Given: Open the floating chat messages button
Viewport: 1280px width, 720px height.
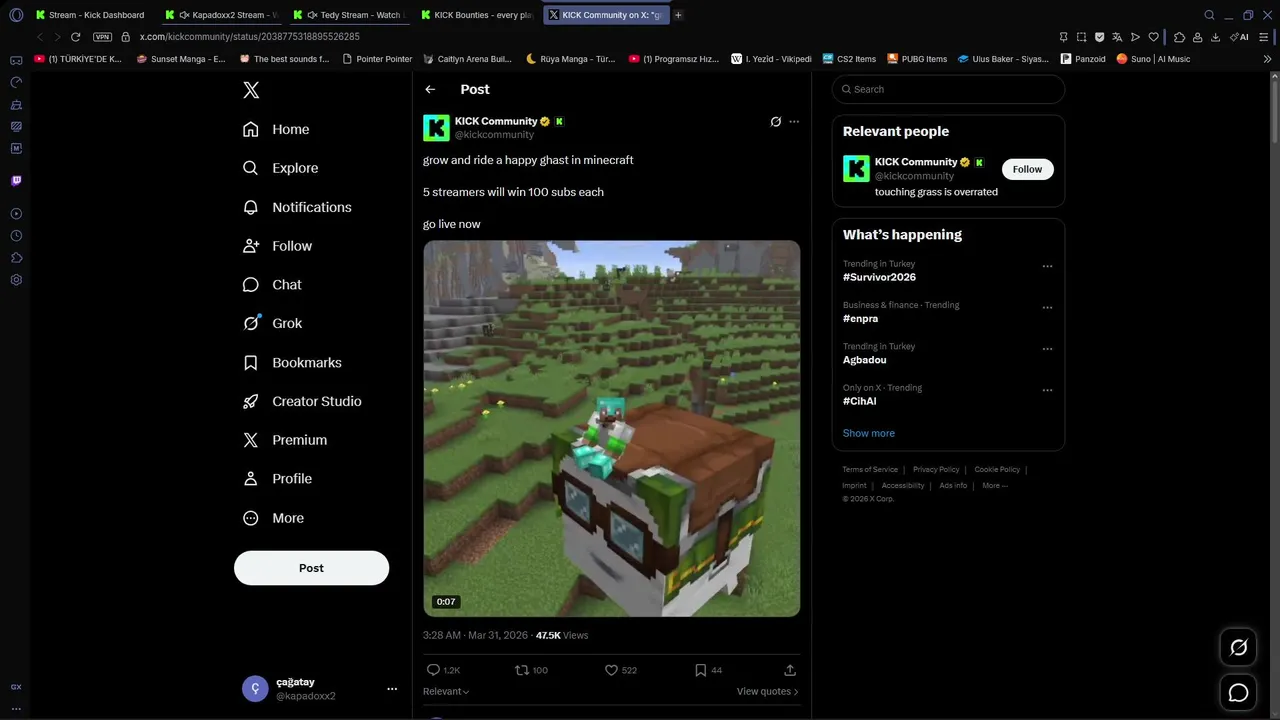Looking at the screenshot, I should (1238, 693).
